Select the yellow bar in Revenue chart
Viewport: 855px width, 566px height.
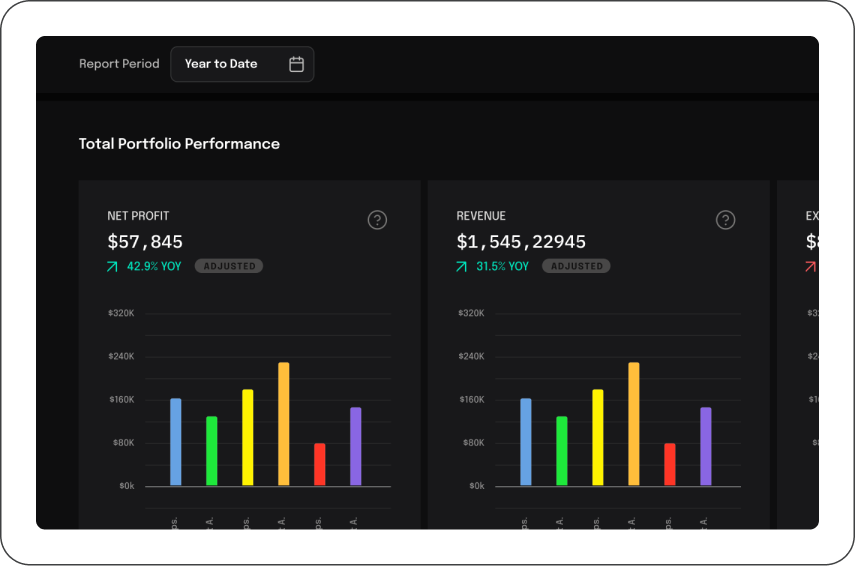click(x=598, y=437)
